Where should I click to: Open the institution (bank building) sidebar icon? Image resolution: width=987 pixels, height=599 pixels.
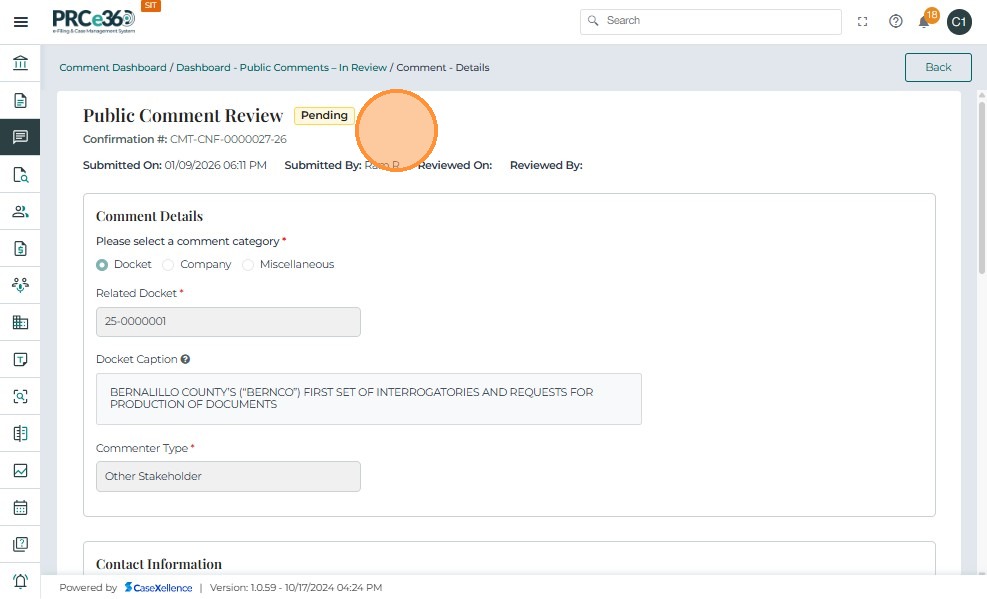pos(20,63)
